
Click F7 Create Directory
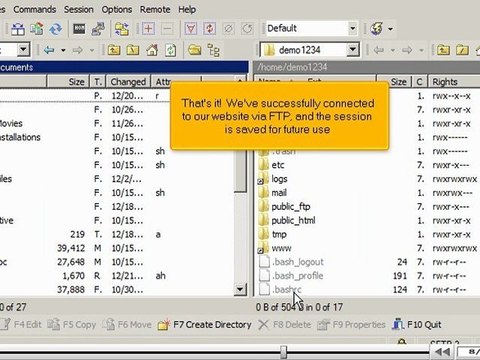[205, 324]
